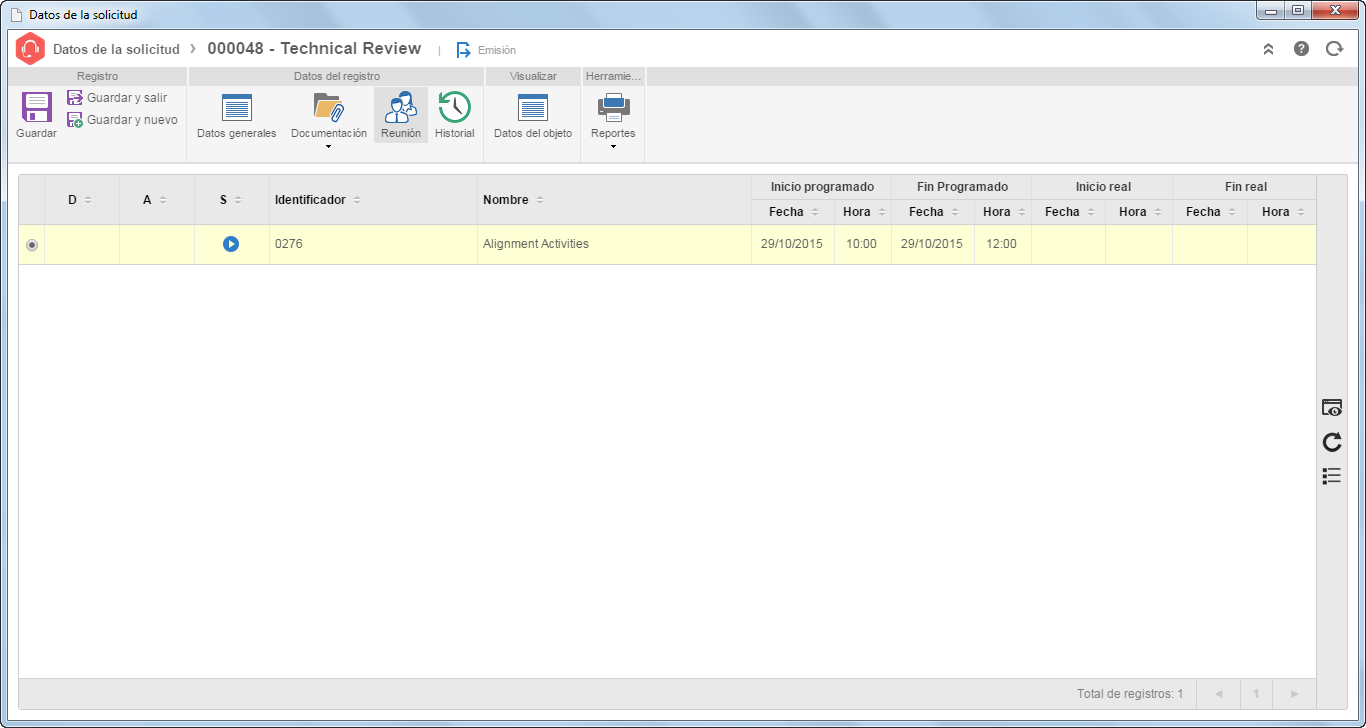Click Guardar y nuevo button

pyautogui.click(x=122, y=120)
